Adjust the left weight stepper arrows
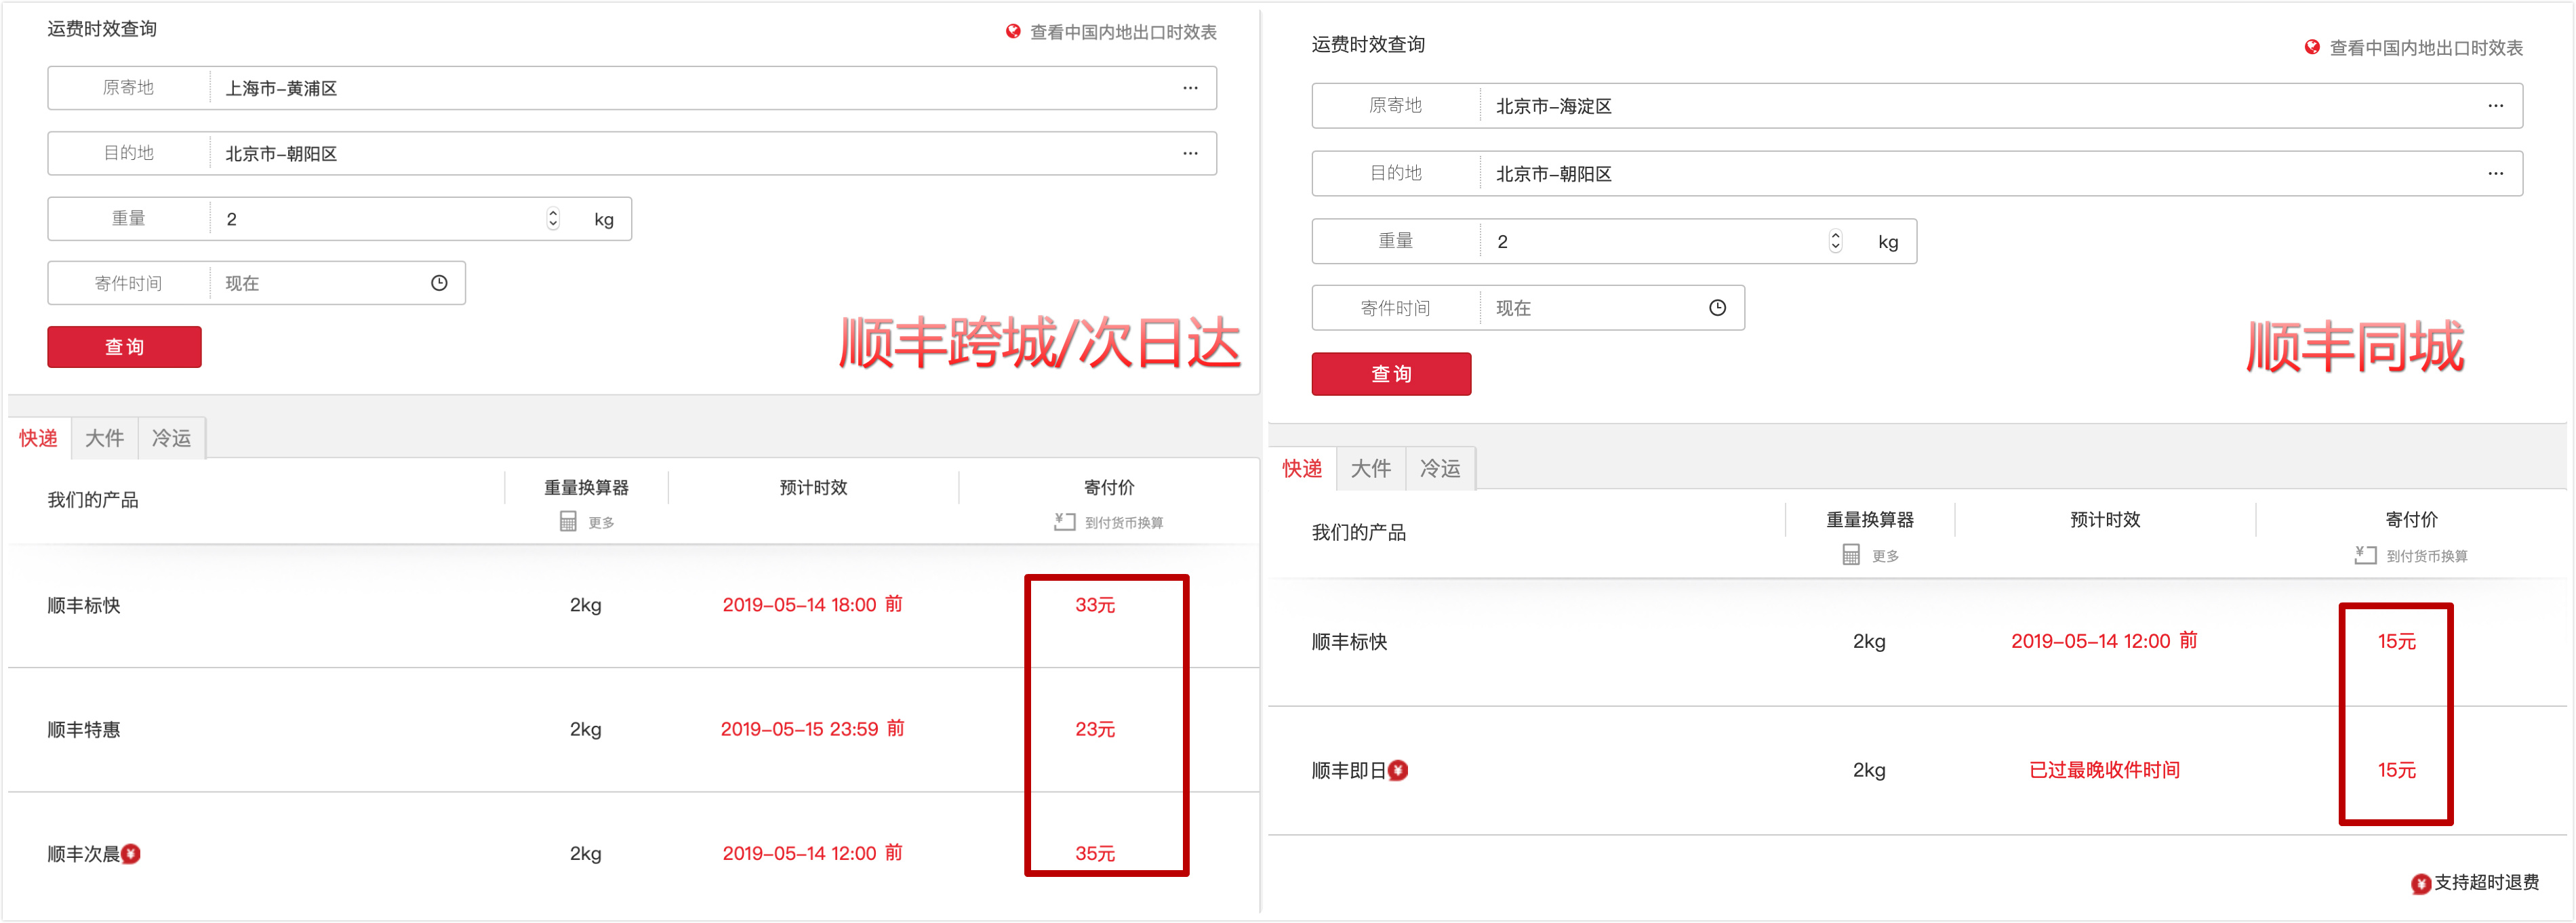Image resolution: width=2576 pixels, height=923 pixels. (553, 219)
